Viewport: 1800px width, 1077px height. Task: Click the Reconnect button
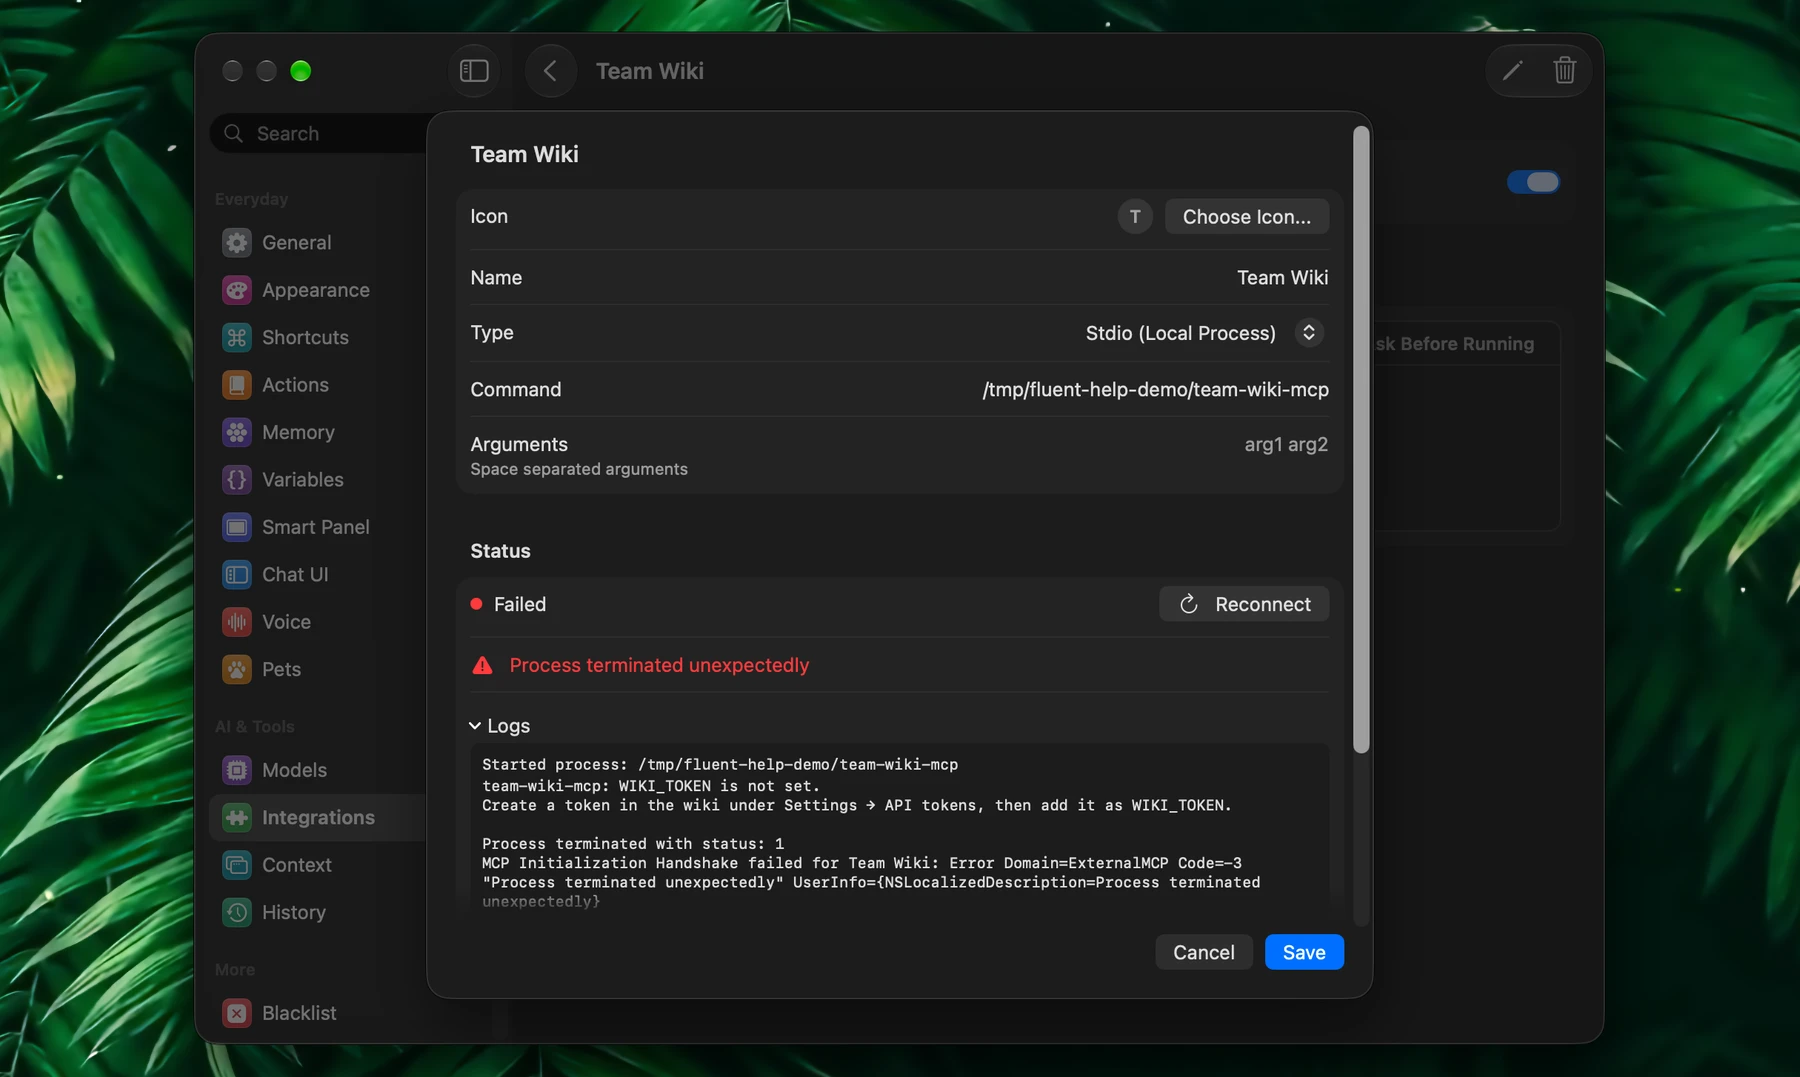click(1244, 604)
